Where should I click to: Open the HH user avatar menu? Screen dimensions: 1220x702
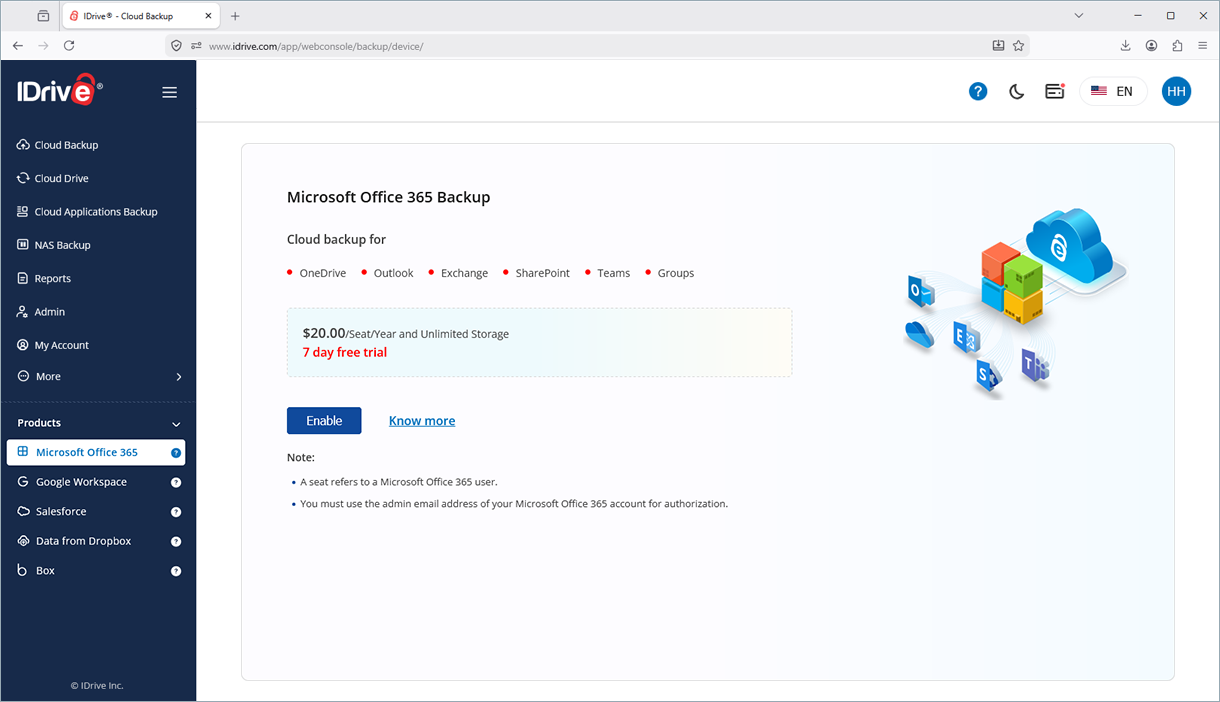(x=1176, y=91)
